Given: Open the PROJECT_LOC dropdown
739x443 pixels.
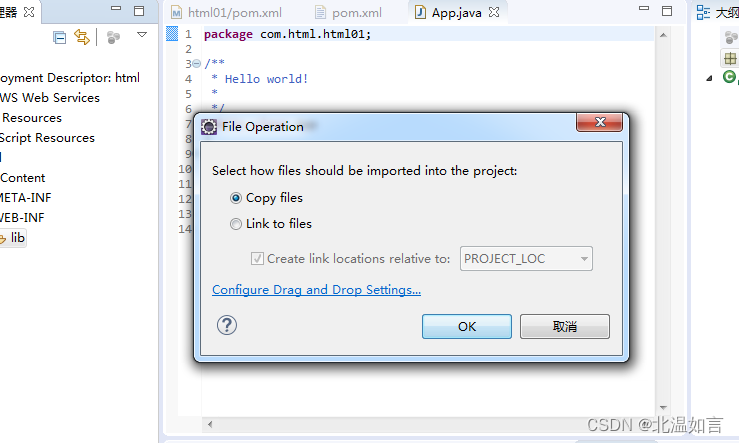Looking at the screenshot, I should (526, 258).
